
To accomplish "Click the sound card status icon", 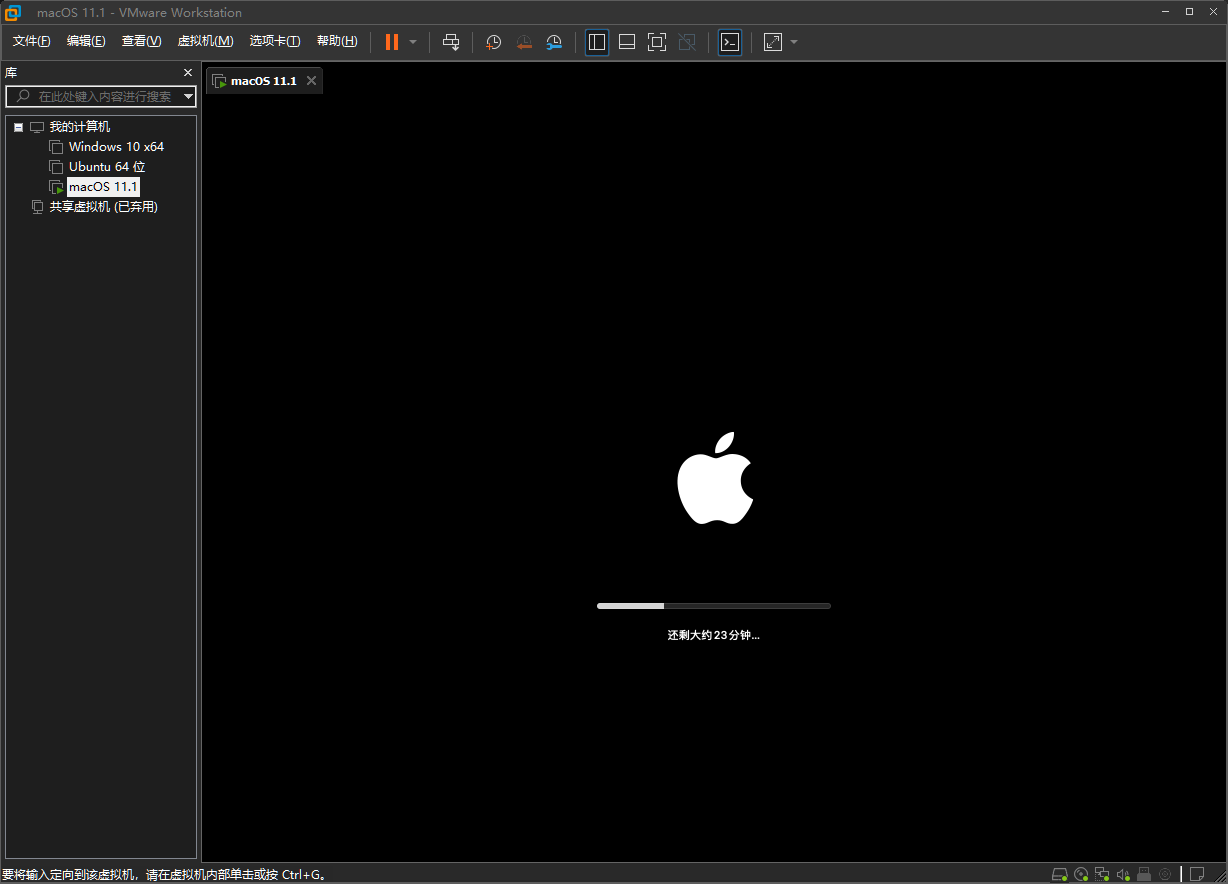I will (1124, 875).
